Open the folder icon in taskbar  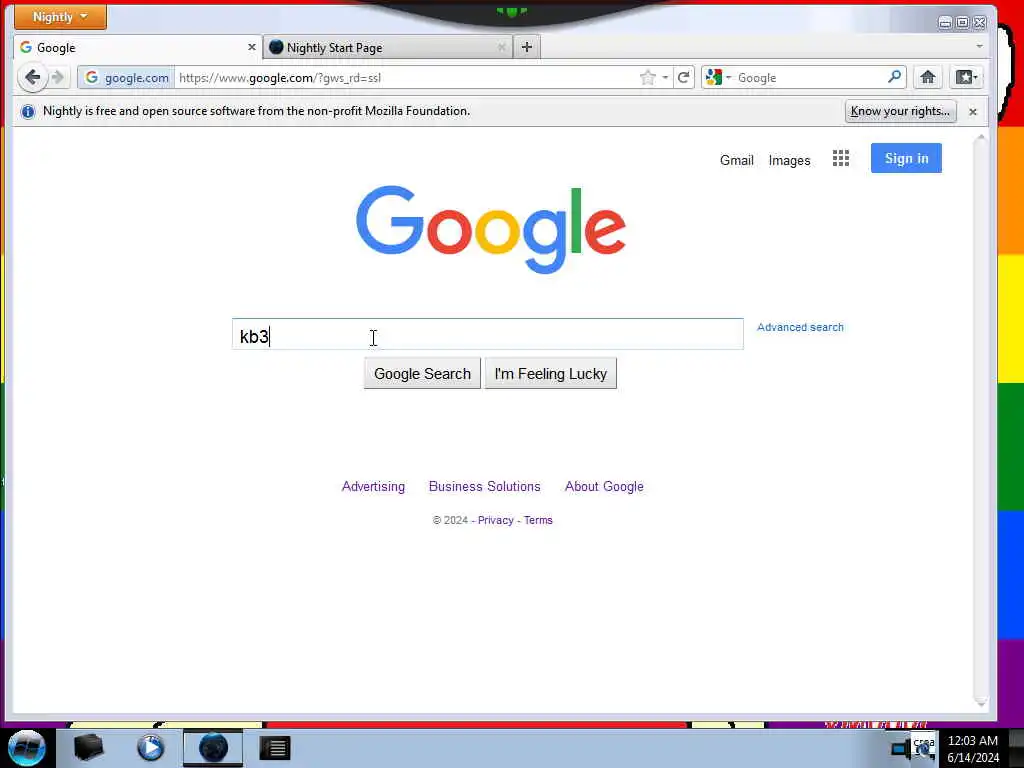(x=89, y=748)
